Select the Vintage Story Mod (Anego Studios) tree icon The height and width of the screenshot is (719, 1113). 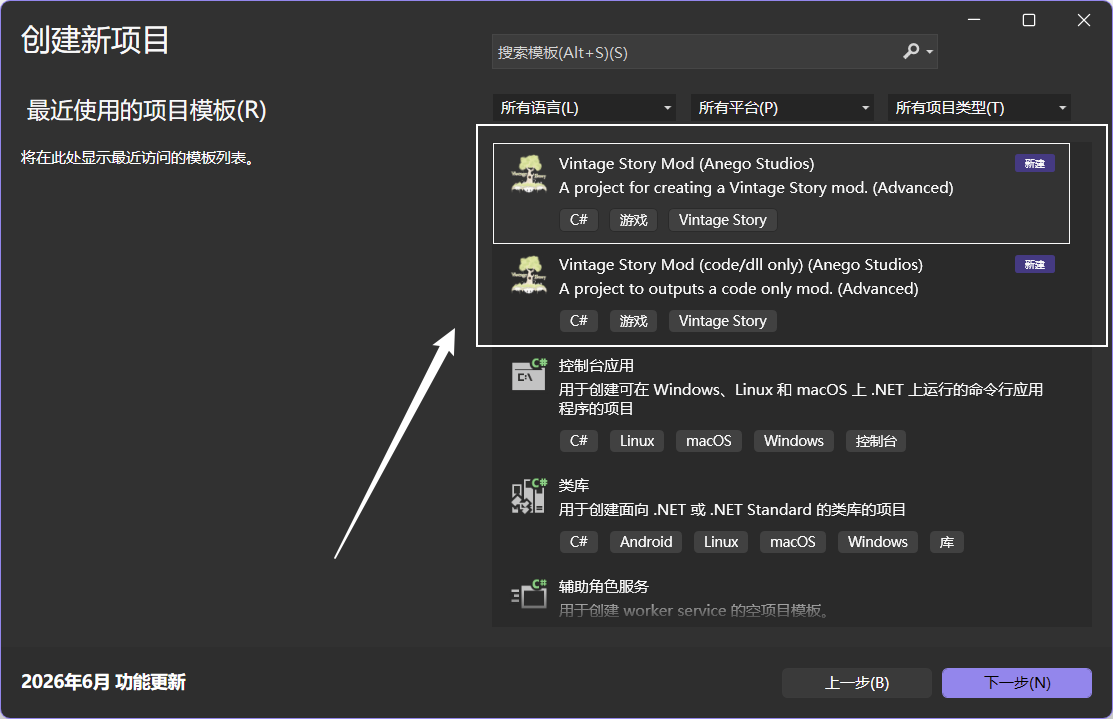pyautogui.click(x=529, y=175)
